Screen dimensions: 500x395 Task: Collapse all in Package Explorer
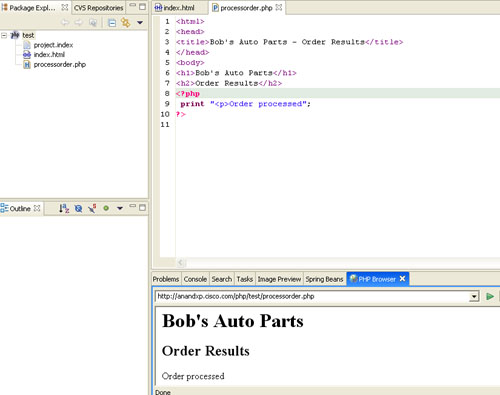(112, 23)
